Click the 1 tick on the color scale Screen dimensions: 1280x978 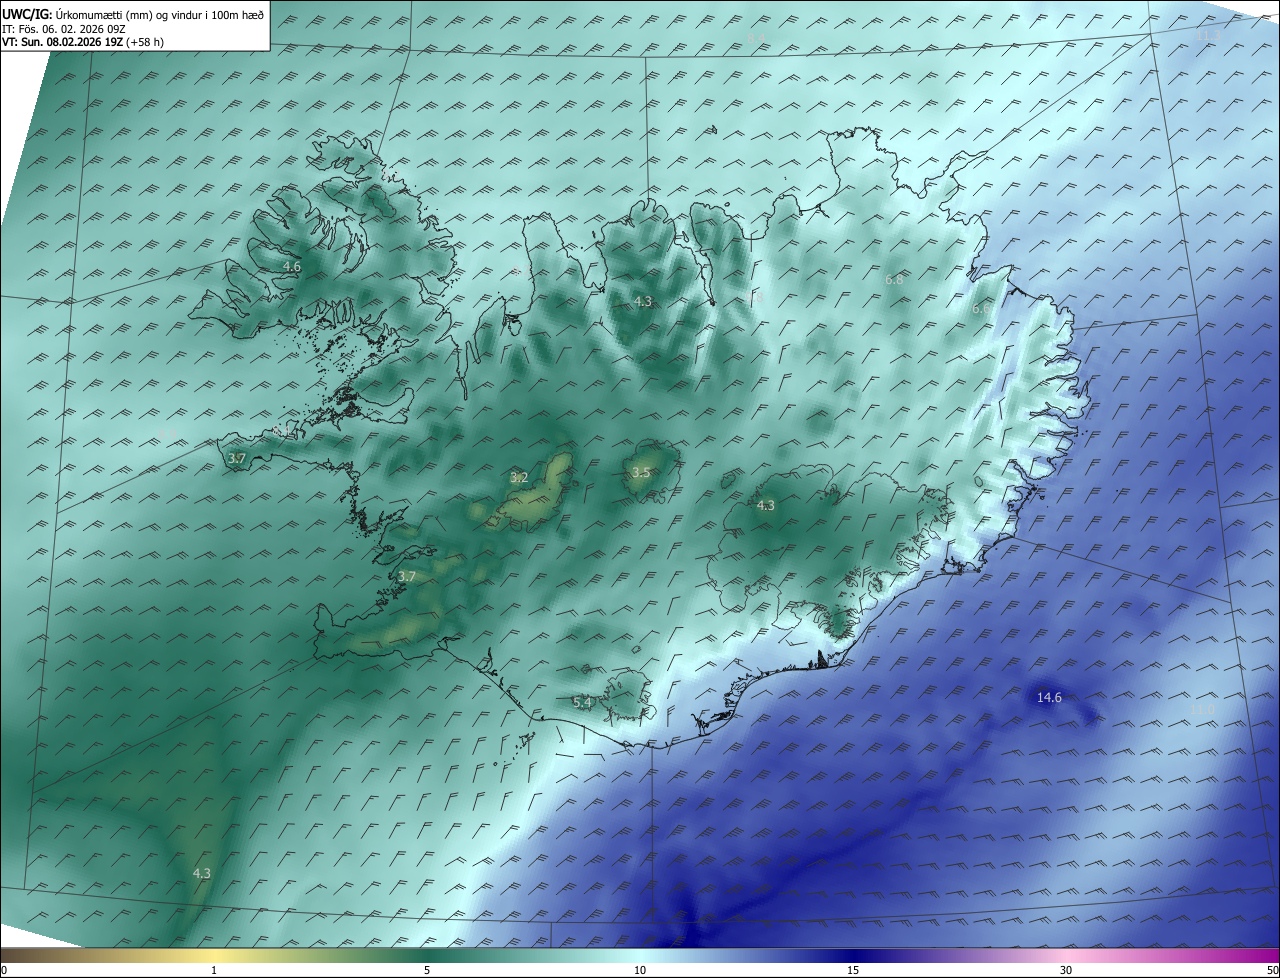pos(214,970)
